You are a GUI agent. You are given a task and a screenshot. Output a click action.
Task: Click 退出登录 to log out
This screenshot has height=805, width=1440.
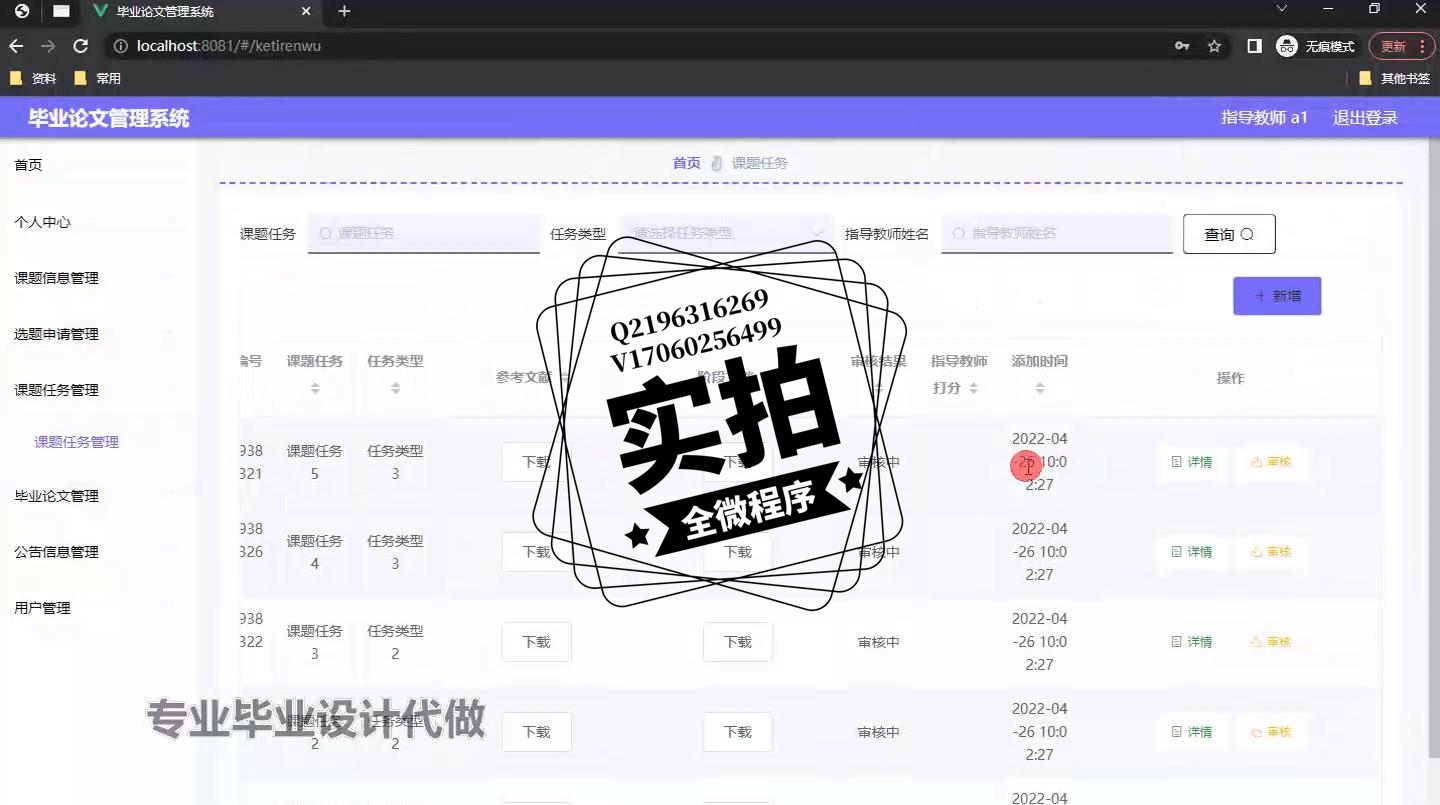click(1365, 118)
